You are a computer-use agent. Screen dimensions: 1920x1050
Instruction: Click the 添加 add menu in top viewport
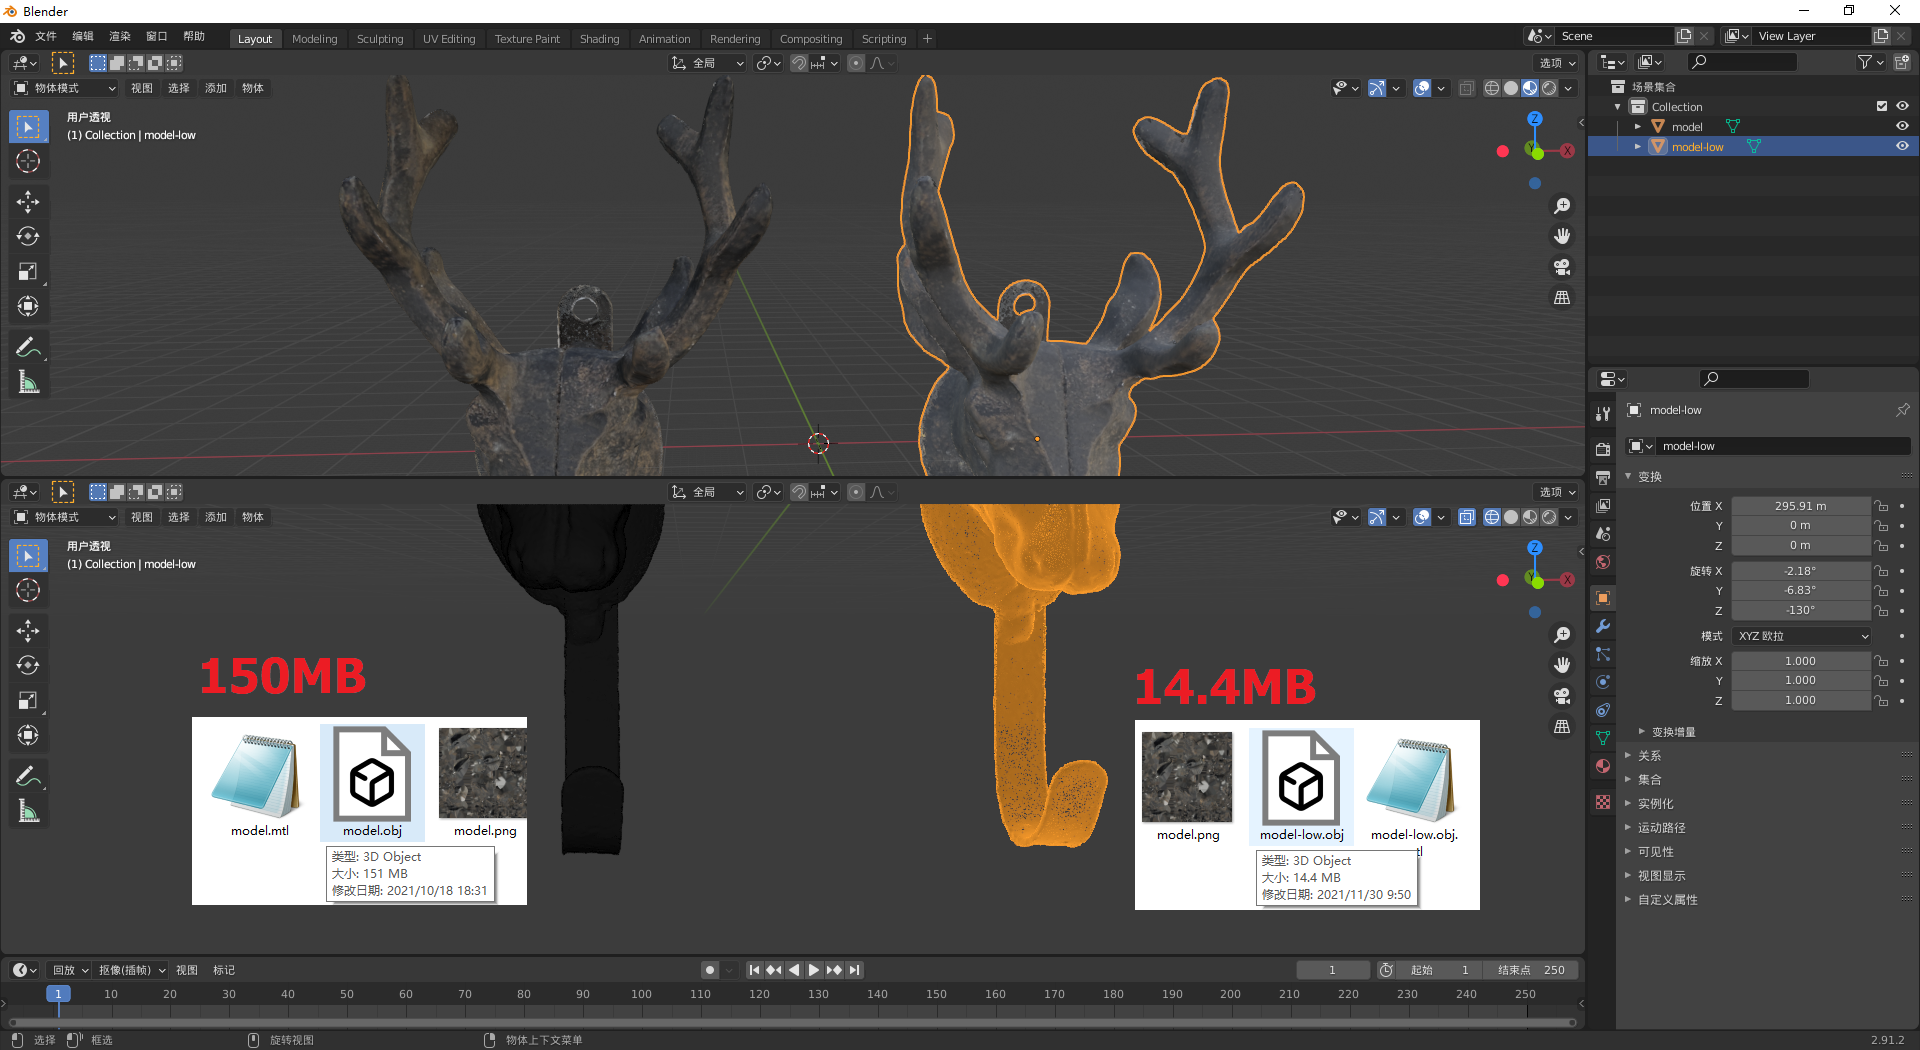click(x=216, y=88)
